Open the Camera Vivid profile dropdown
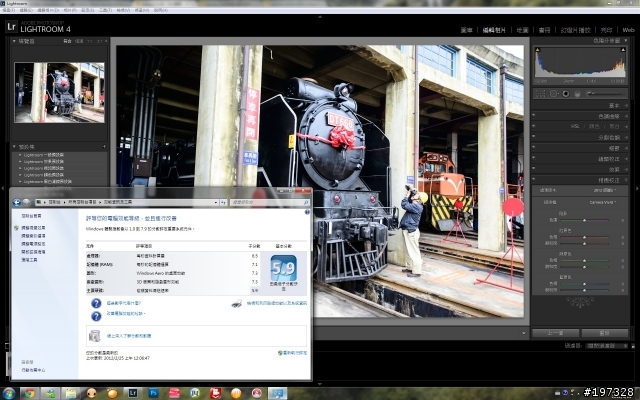 pyautogui.click(x=602, y=202)
